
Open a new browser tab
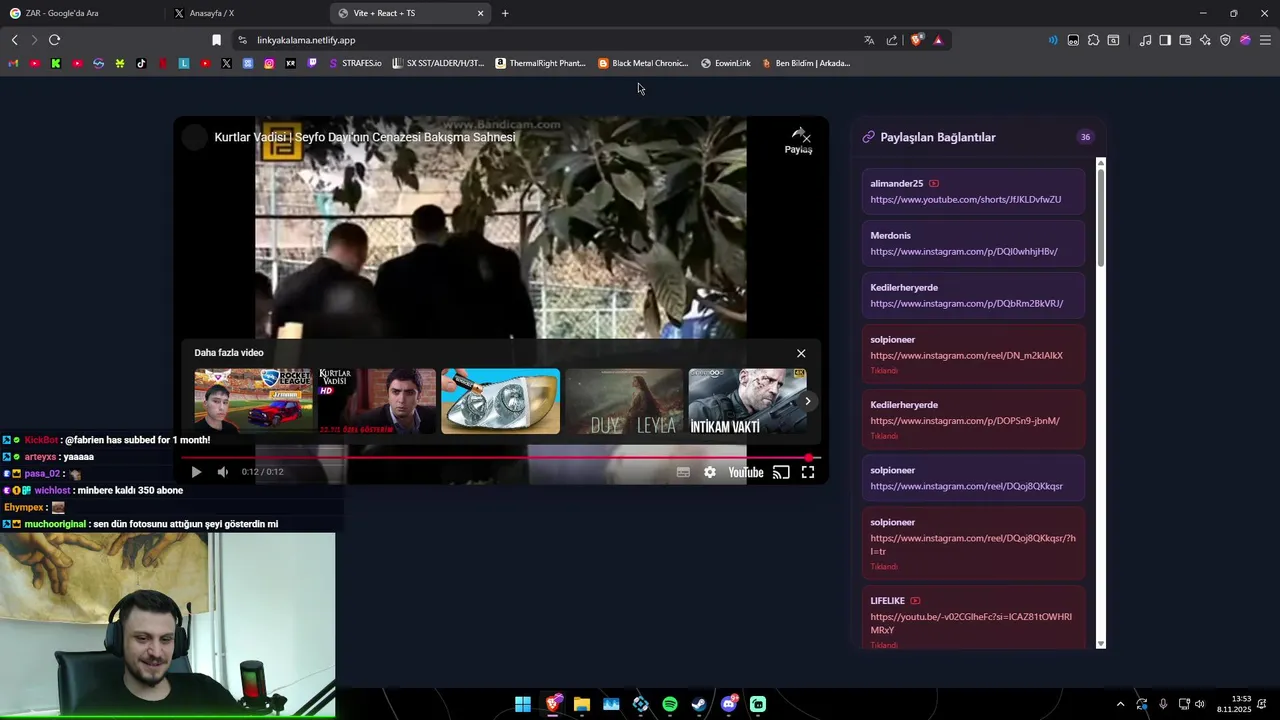[x=505, y=13]
